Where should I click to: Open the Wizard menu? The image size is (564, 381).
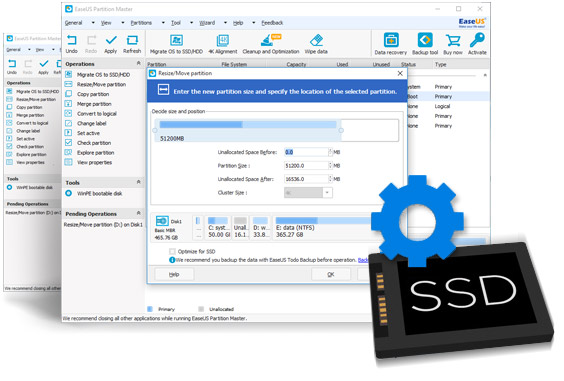(207, 23)
